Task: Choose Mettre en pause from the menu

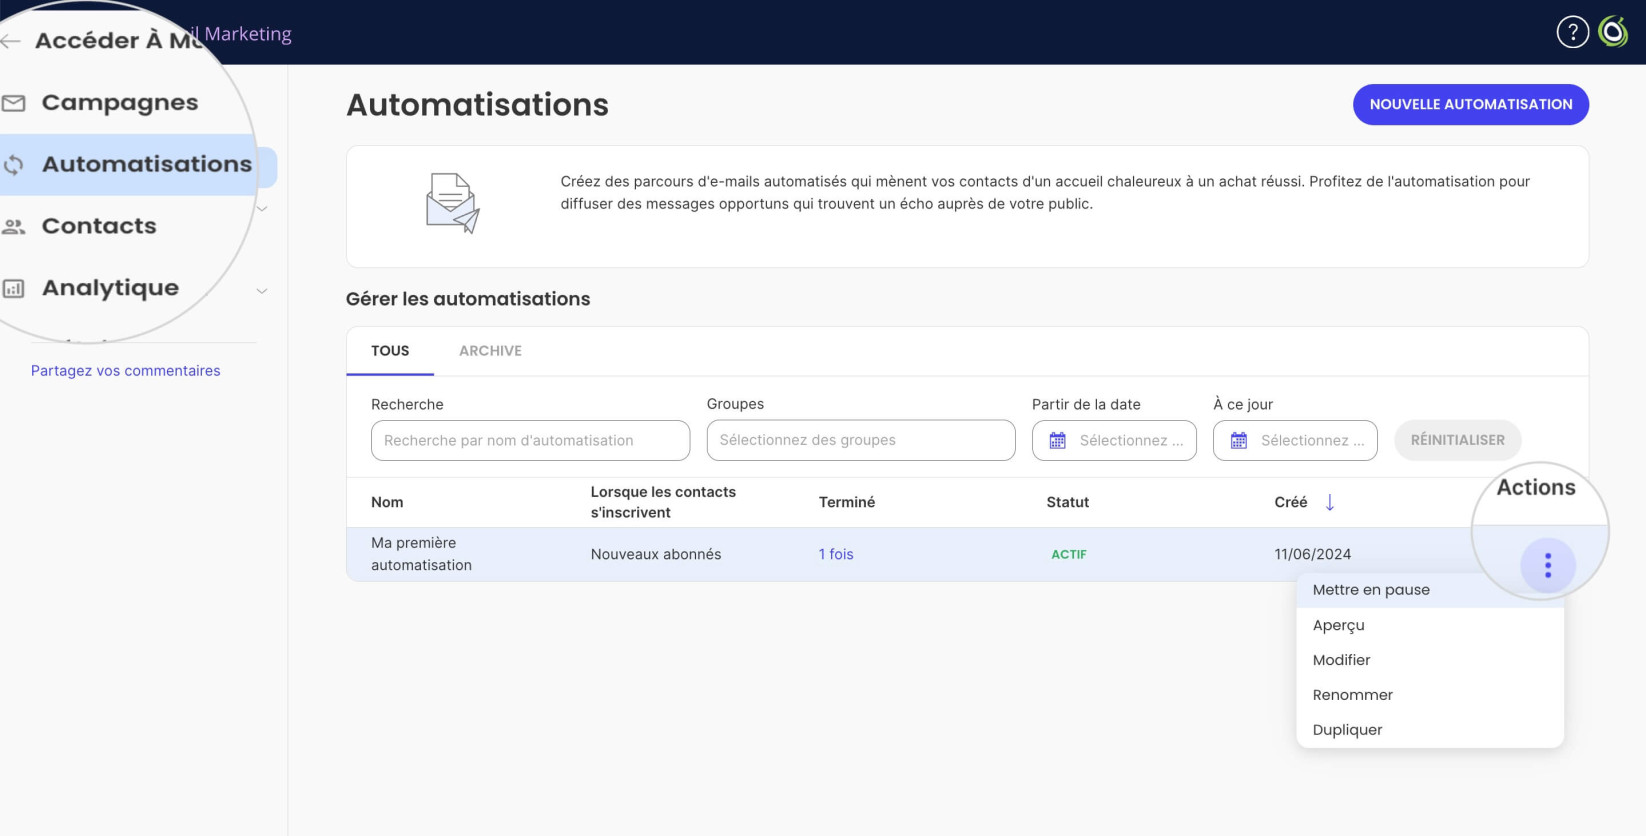Action: click(x=1430, y=590)
